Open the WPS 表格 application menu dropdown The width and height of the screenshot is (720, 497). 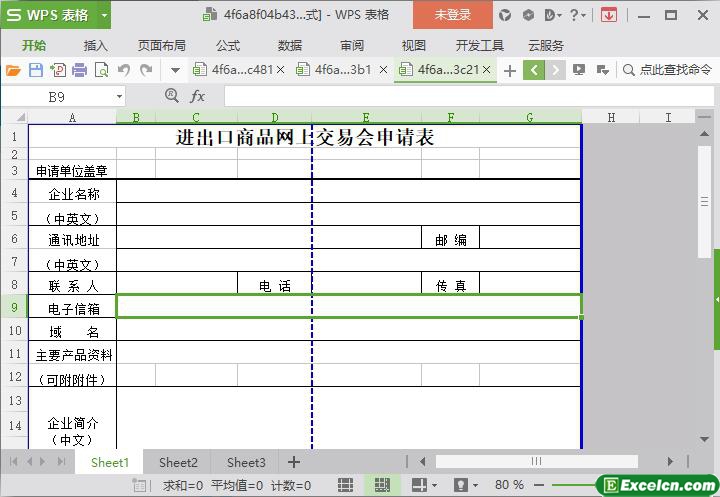pyautogui.click(x=55, y=15)
